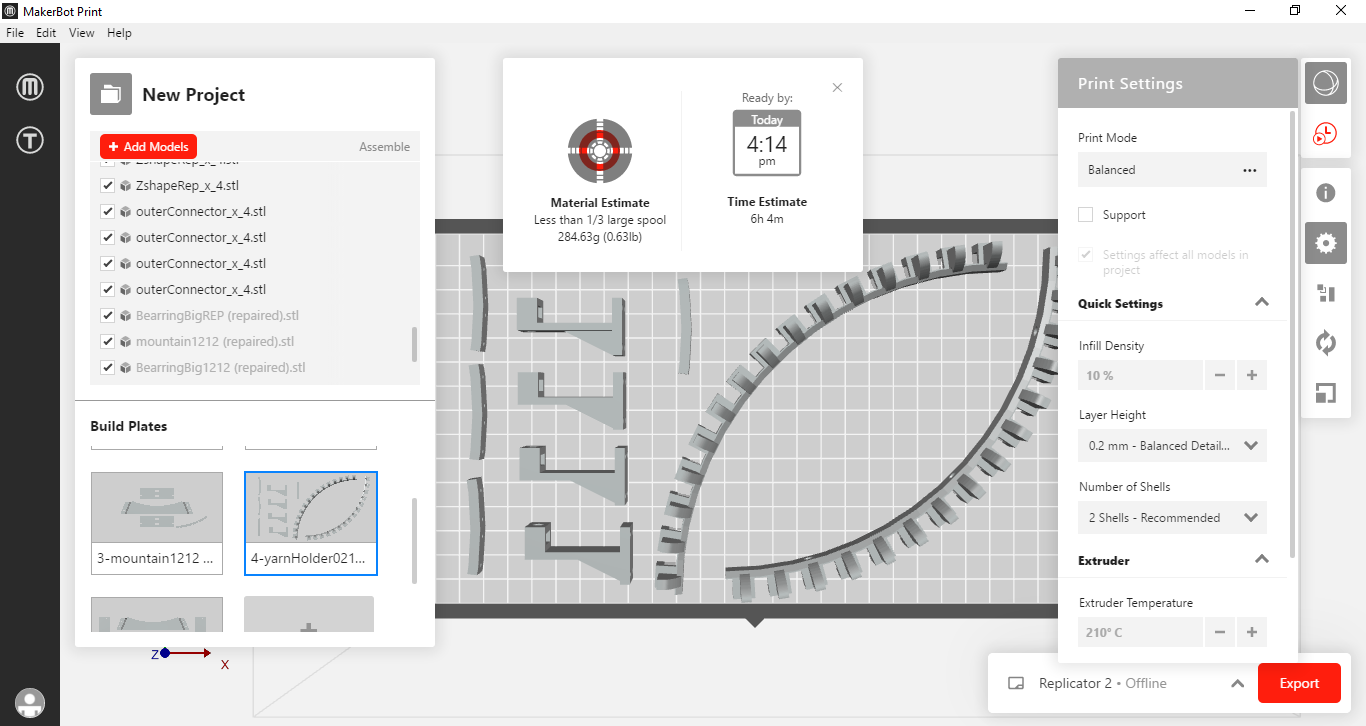This screenshot has width=1366, height=726.
Task: Click the Extruder Temperature value field
Action: pos(1140,632)
